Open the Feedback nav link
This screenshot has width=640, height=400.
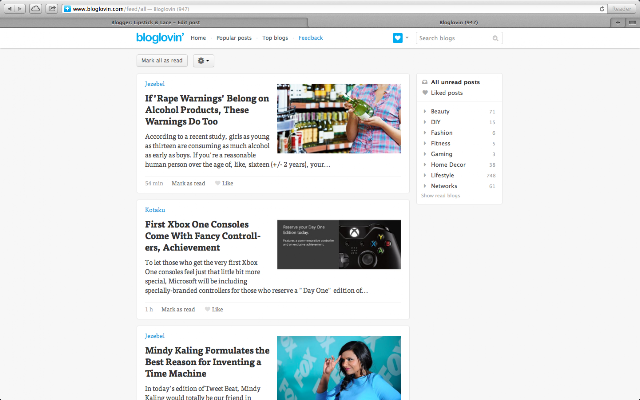point(310,38)
